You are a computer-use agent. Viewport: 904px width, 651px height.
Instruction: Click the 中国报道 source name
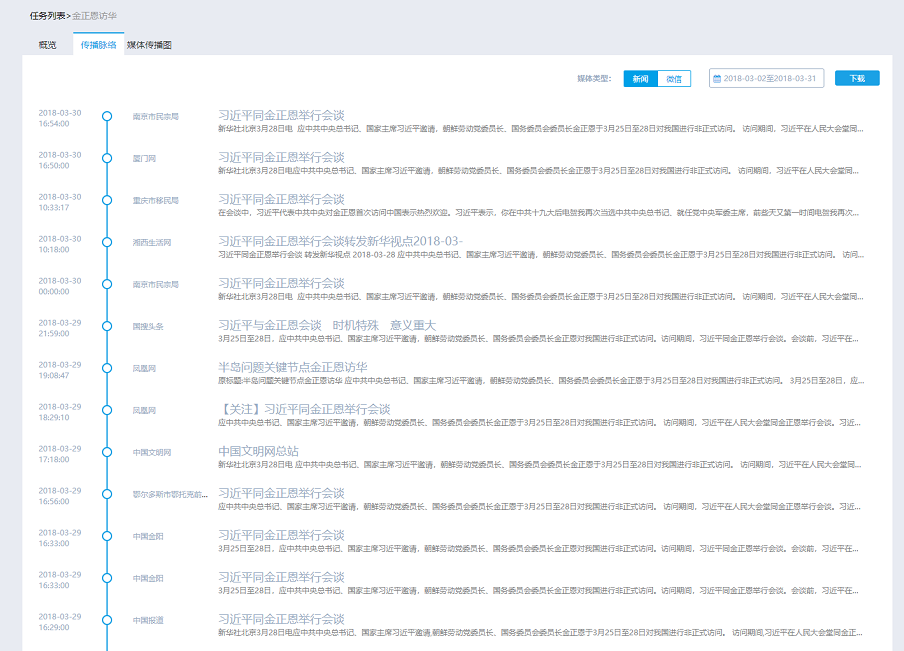point(148,620)
